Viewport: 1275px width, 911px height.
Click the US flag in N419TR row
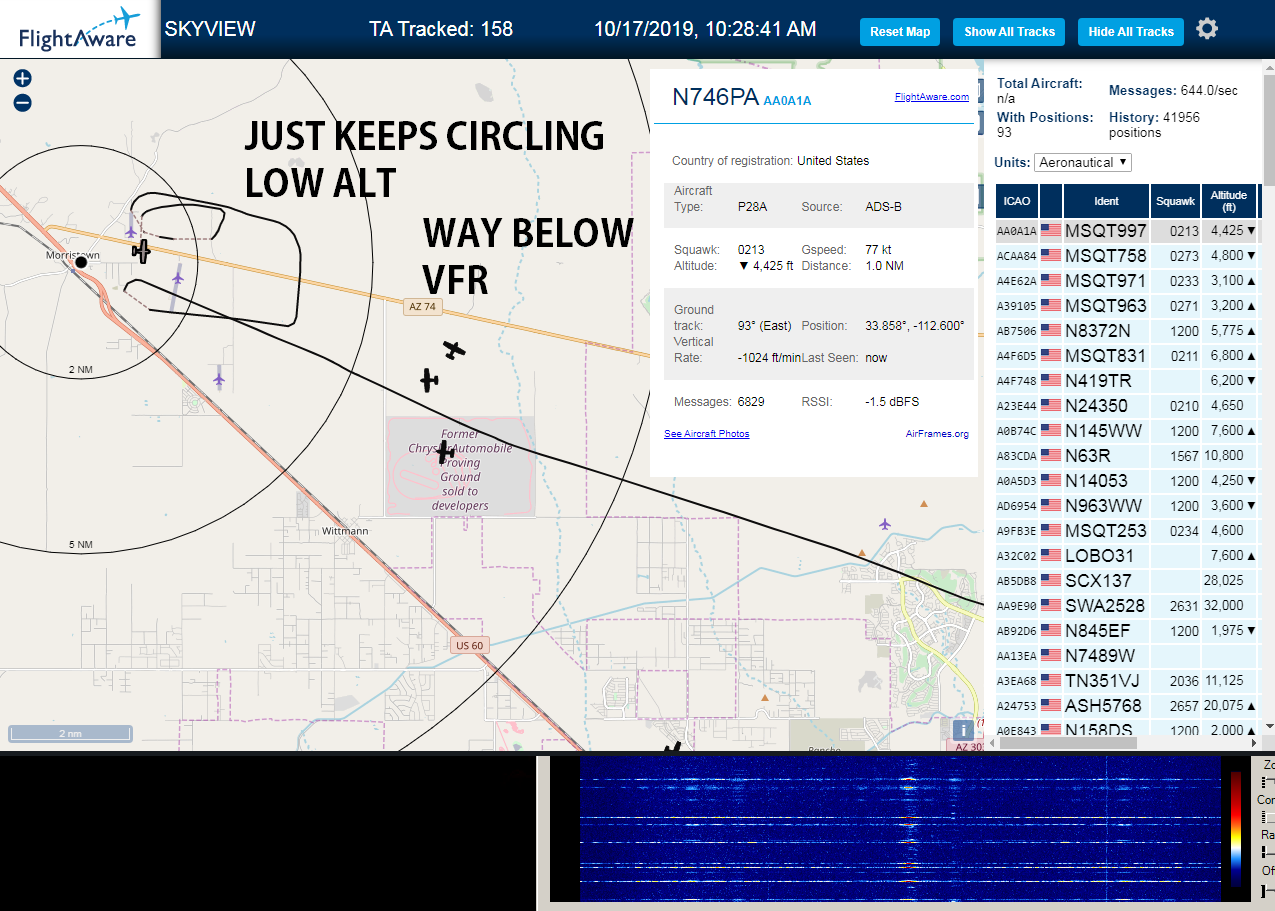(1051, 380)
